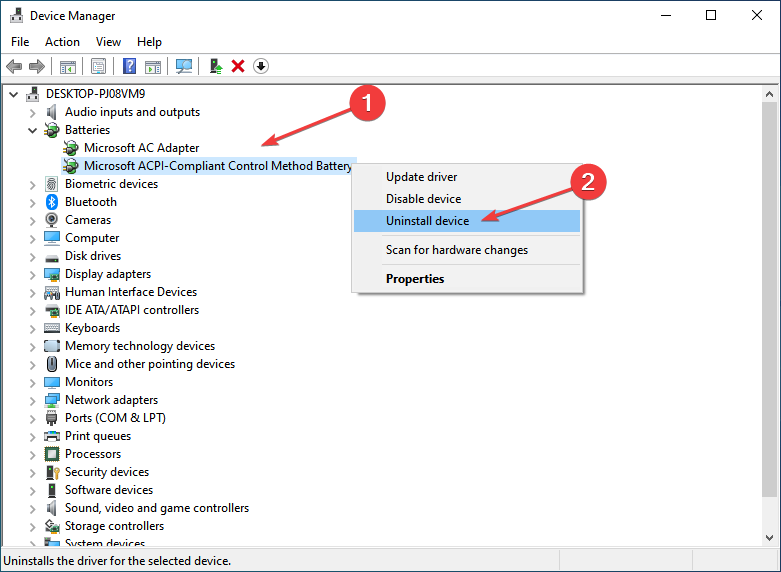Select the Display adapters label
The height and width of the screenshot is (572, 781).
click(108, 274)
